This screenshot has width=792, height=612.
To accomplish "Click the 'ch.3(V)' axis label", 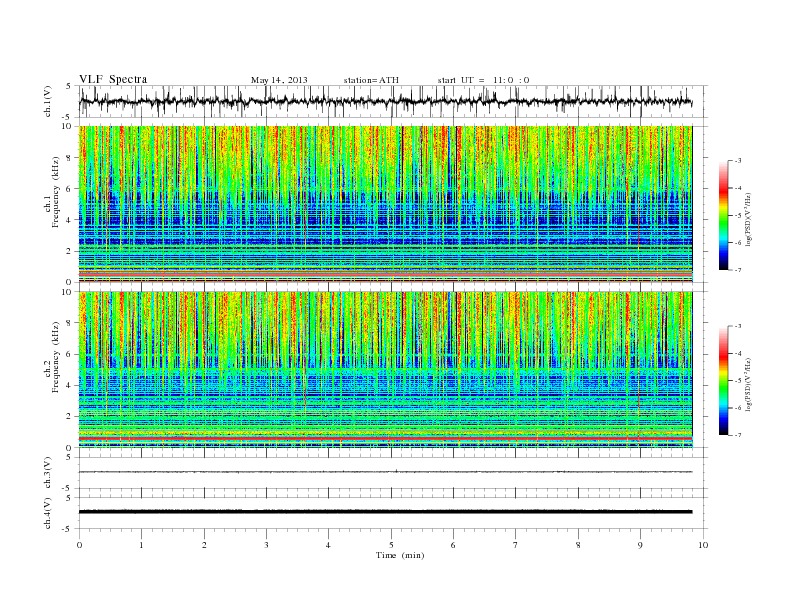I will click(48, 473).
